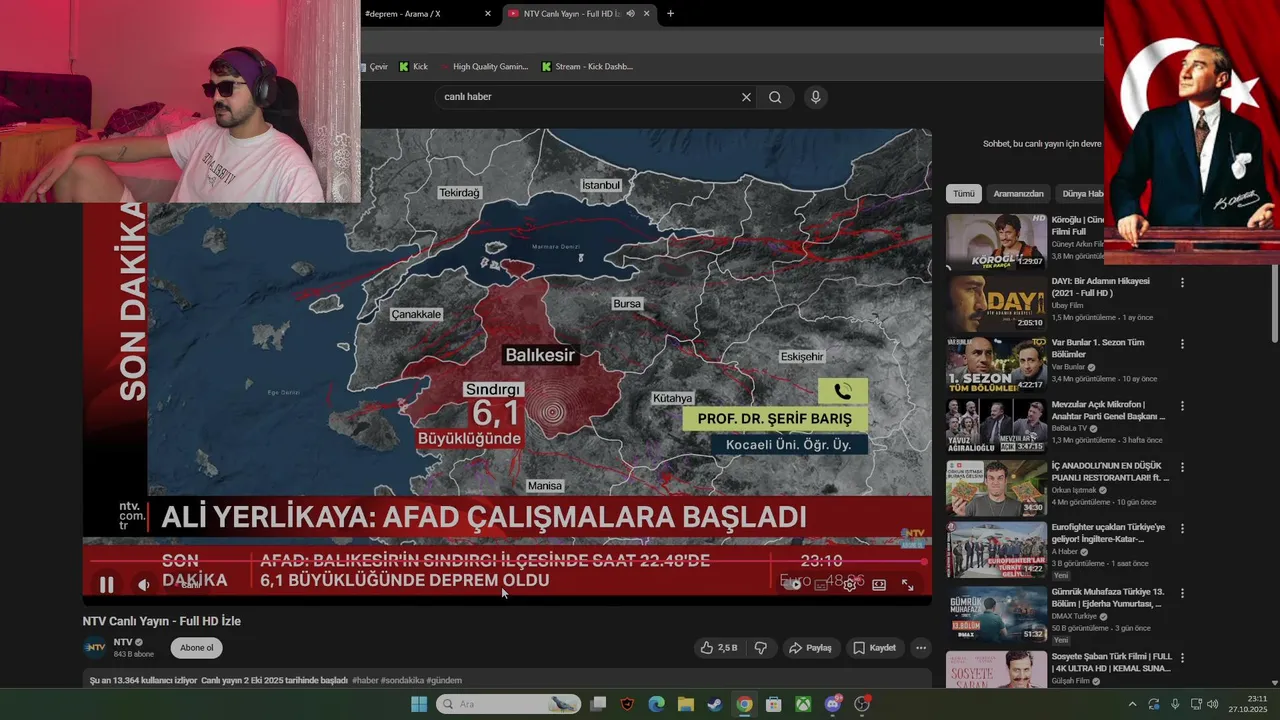Pause the NTV live video
Screen dimensions: 1280x720
point(106,585)
